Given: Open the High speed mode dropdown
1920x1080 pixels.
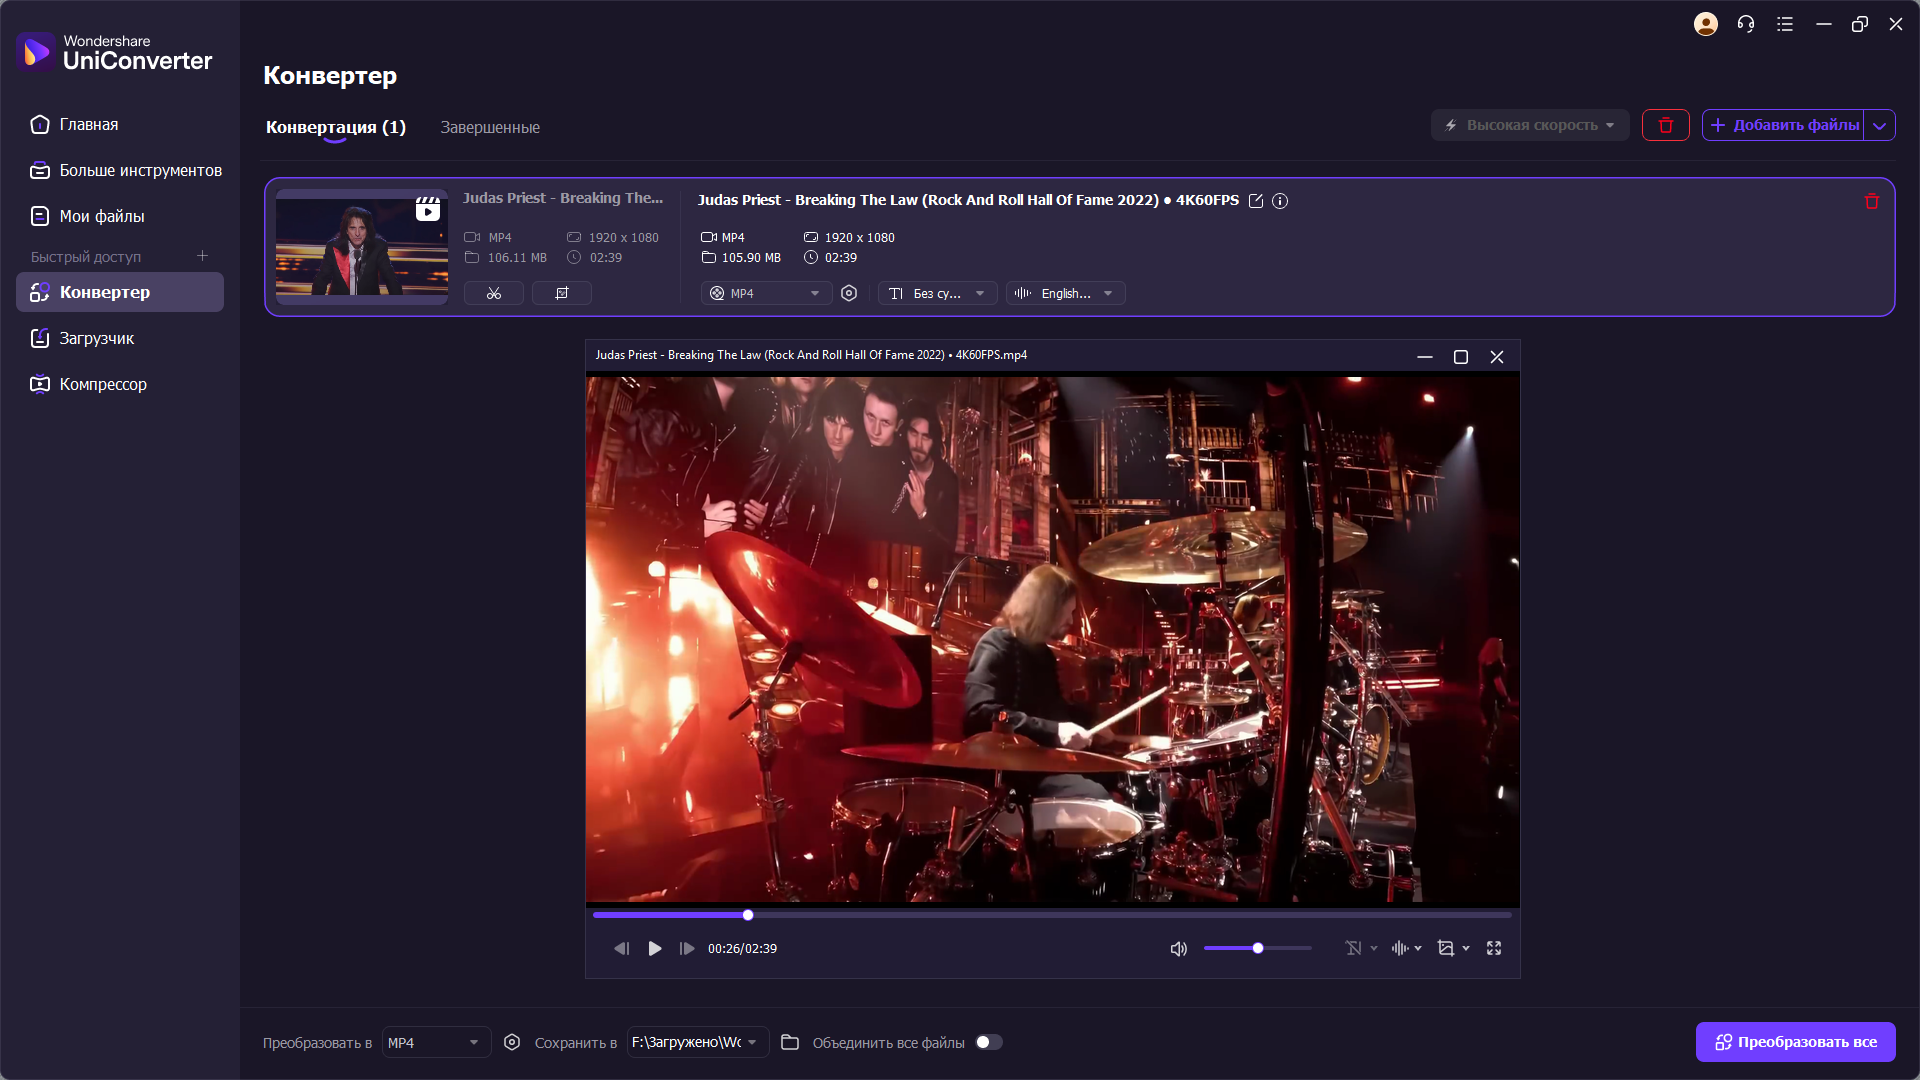Looking at the screenshot, I should click(x=1530, y=125).
